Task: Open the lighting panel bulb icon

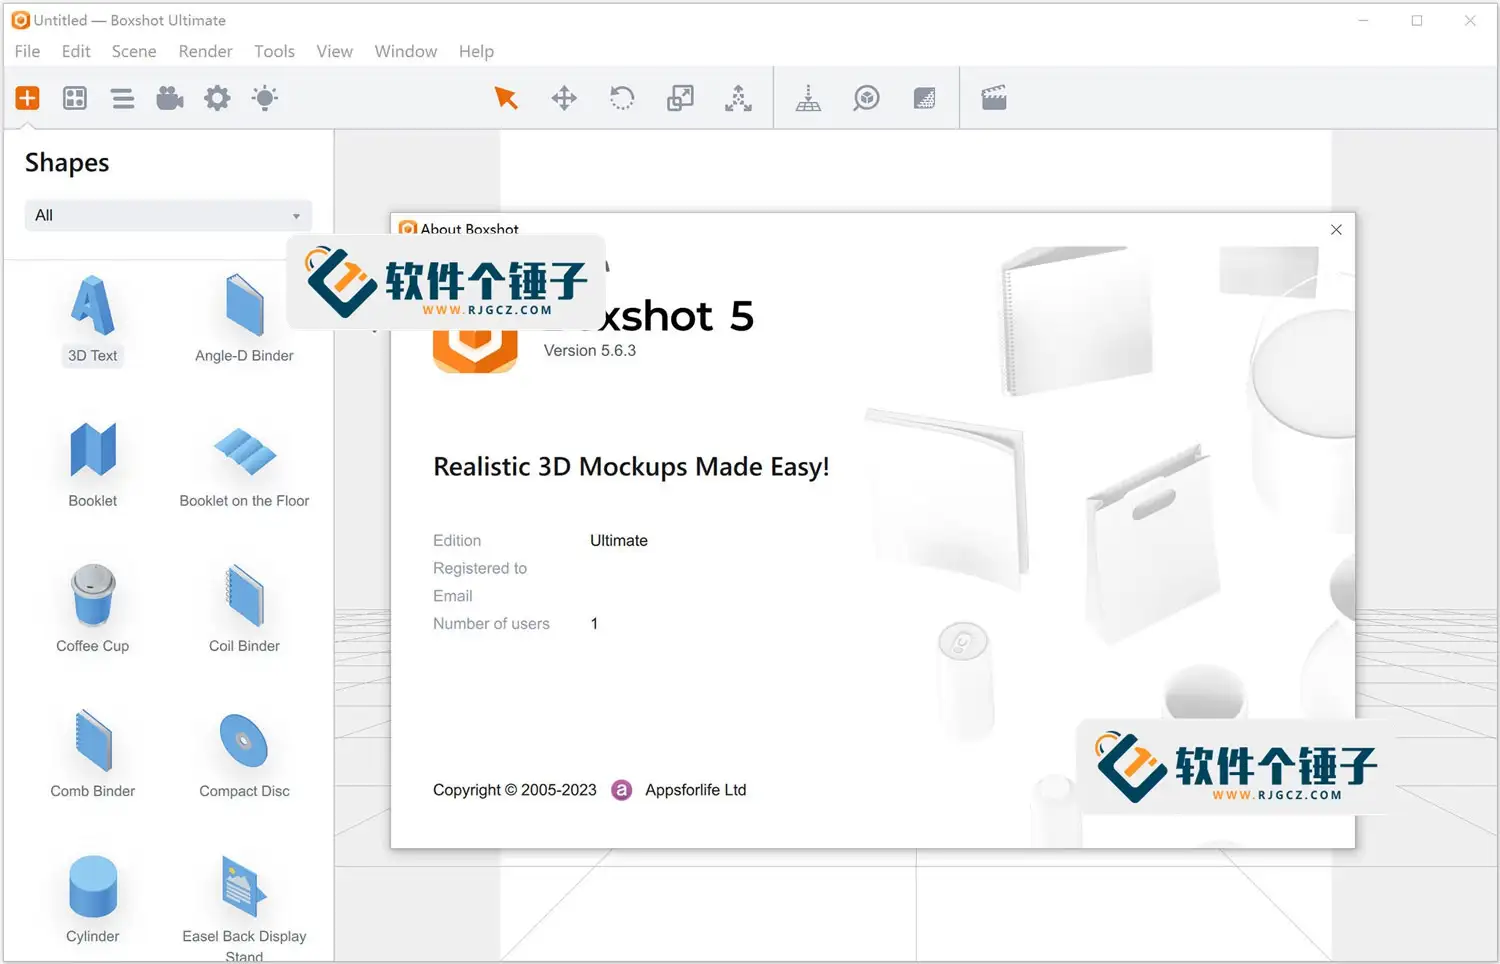Action: (265, 98)
